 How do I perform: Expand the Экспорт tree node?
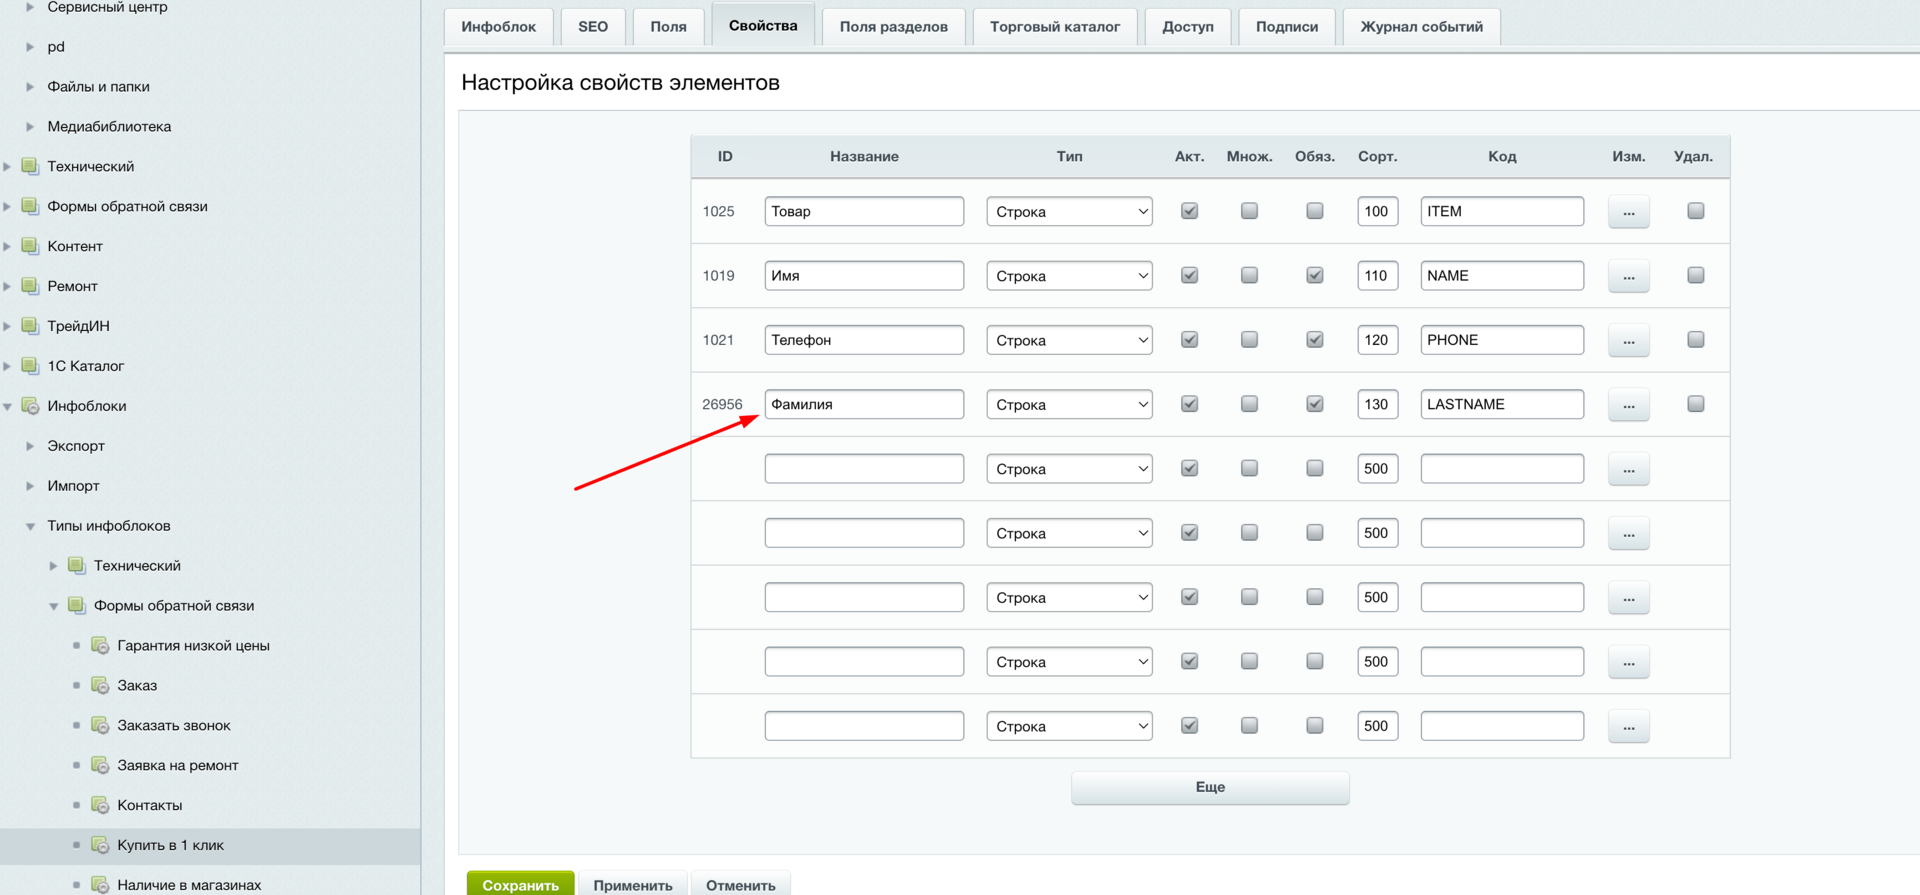tap(30, 446)
